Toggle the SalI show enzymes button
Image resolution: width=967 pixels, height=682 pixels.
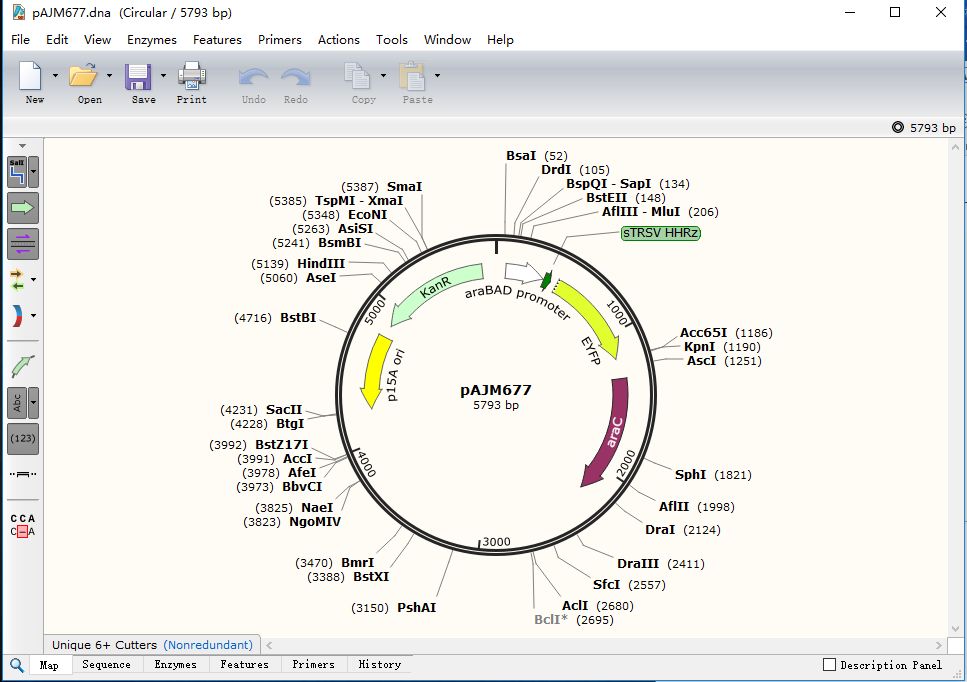17,172
